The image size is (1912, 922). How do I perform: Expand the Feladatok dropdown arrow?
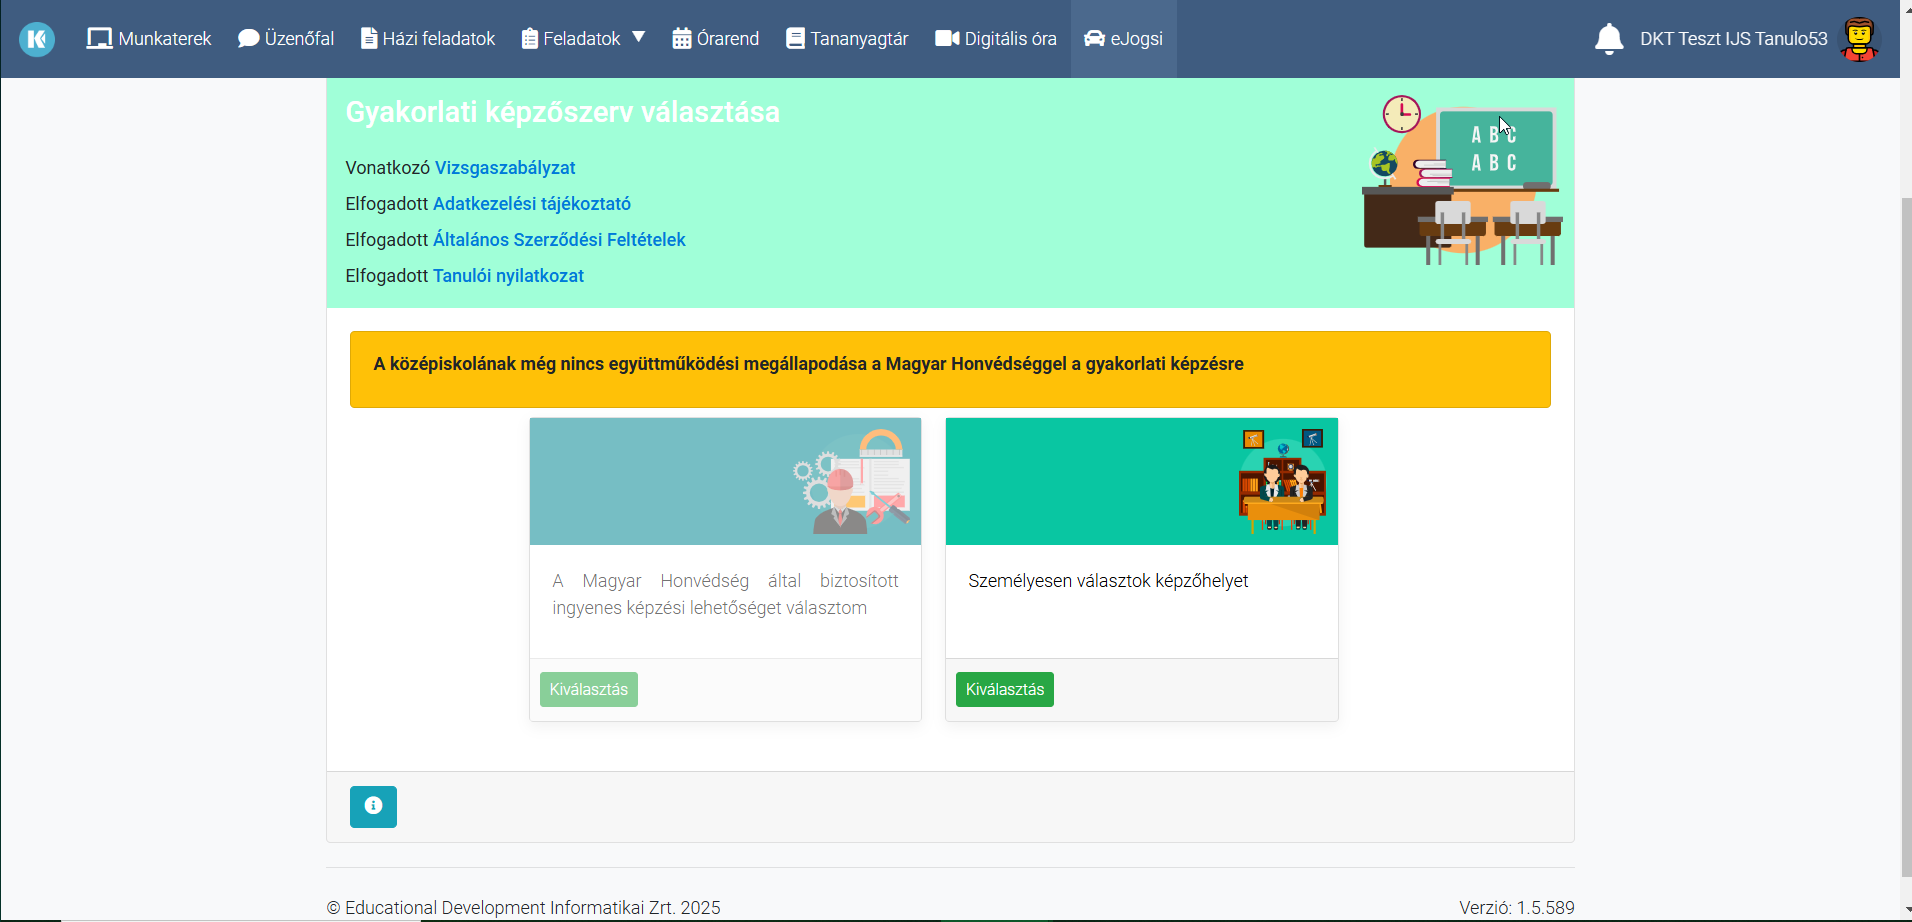(x=639, y=37)
